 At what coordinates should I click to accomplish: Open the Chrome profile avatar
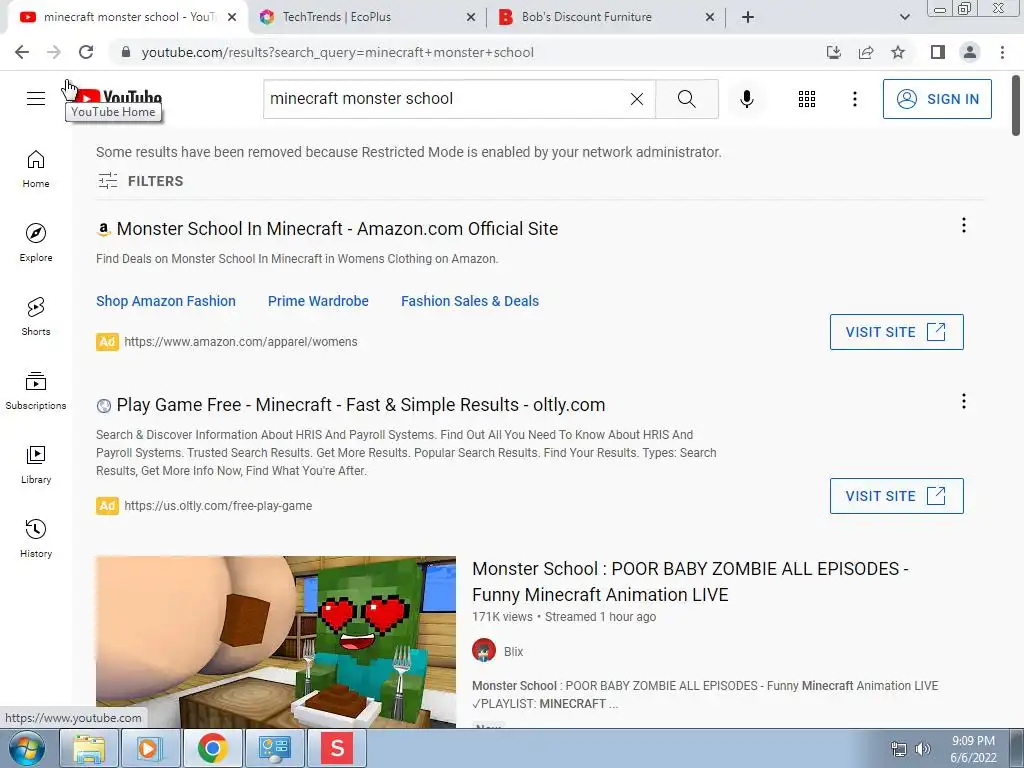pyautogui.click(x=970, y=52)
